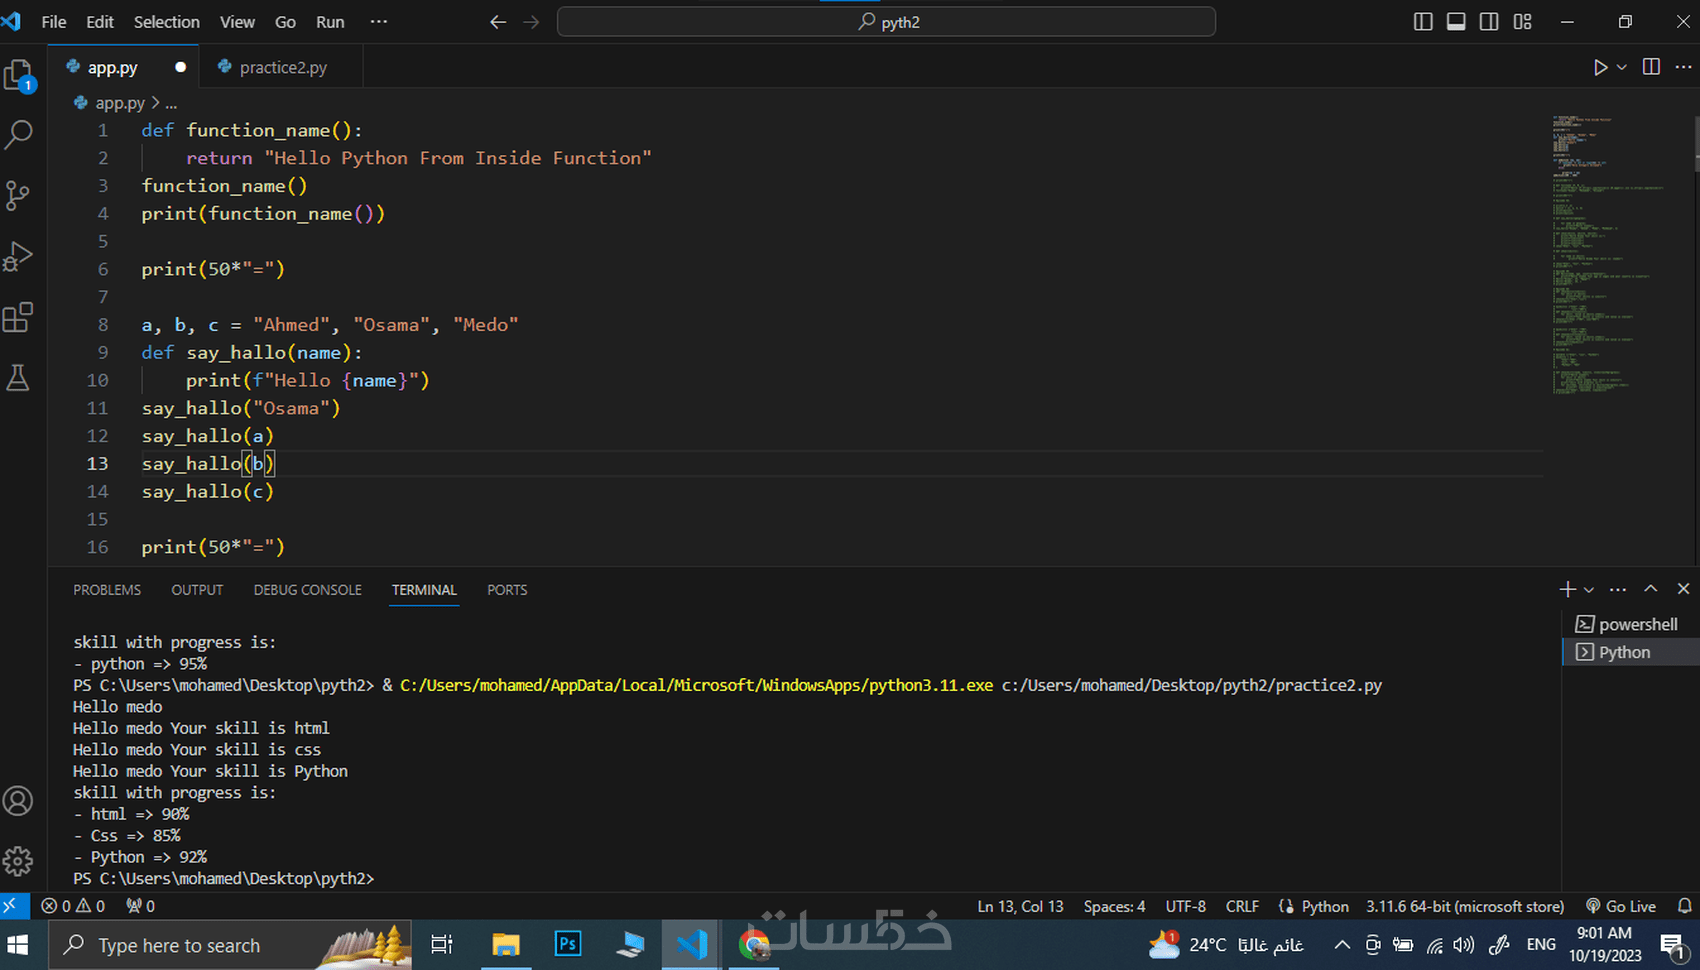
Task: Open the Search view icon
Action: click(x=19, y=135)
